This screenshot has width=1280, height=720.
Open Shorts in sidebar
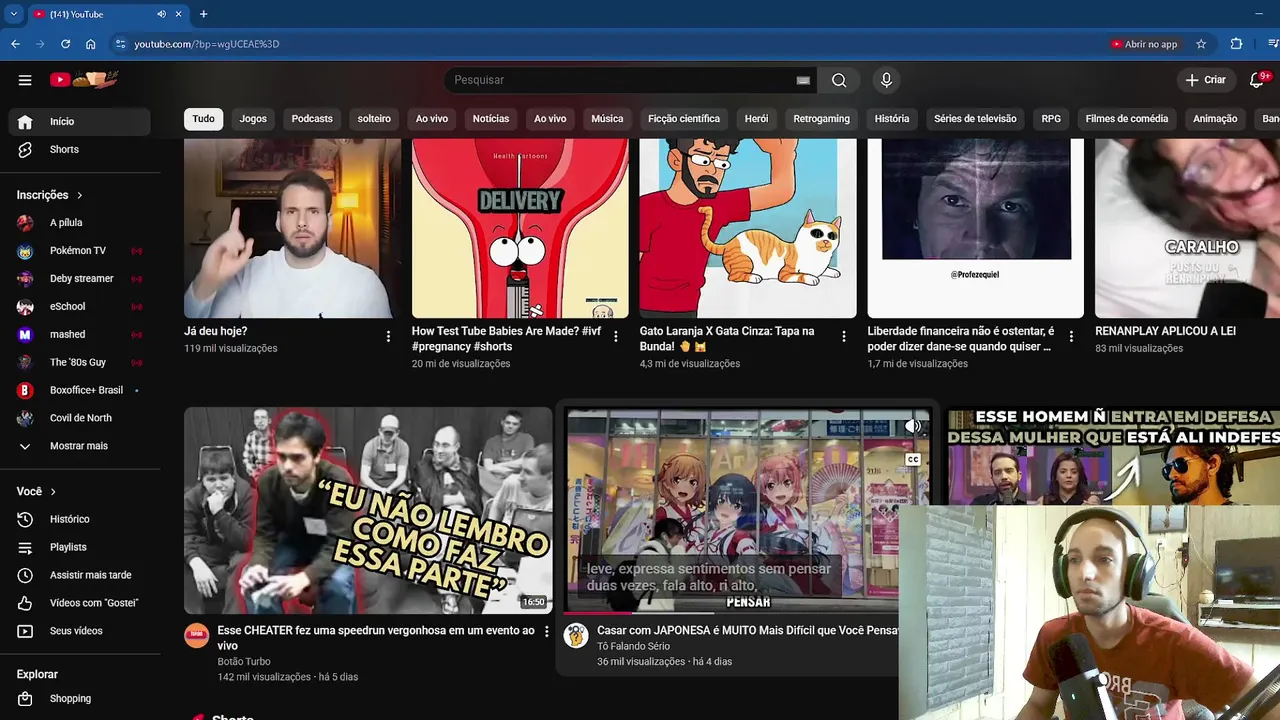[80, 149]
